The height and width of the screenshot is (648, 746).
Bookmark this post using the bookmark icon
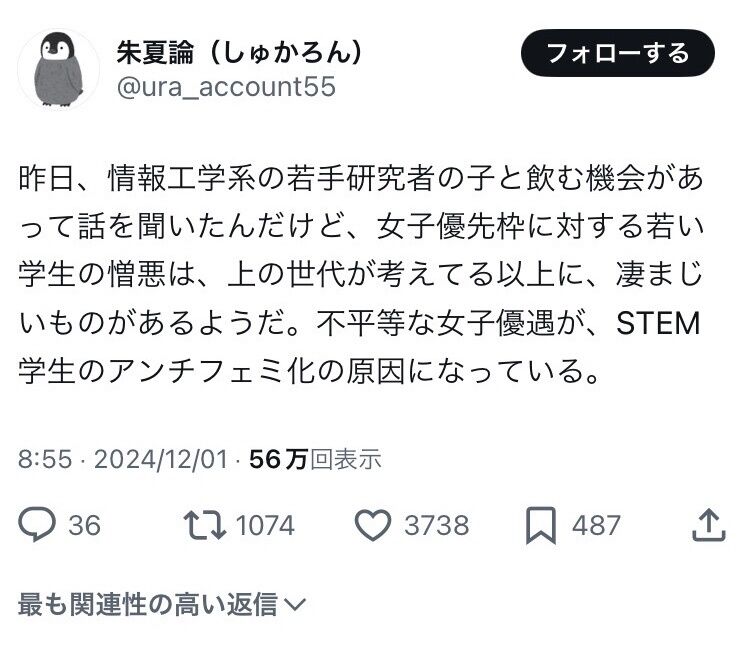[541, 525]
